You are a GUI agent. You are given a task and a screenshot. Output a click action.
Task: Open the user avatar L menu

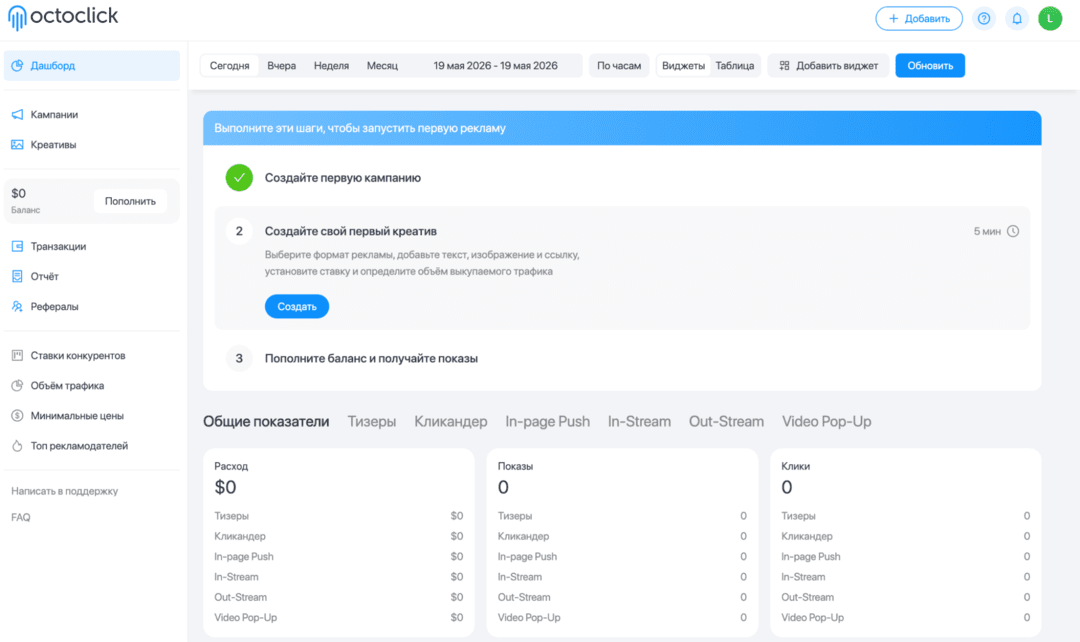click(x=1050, y=19)
